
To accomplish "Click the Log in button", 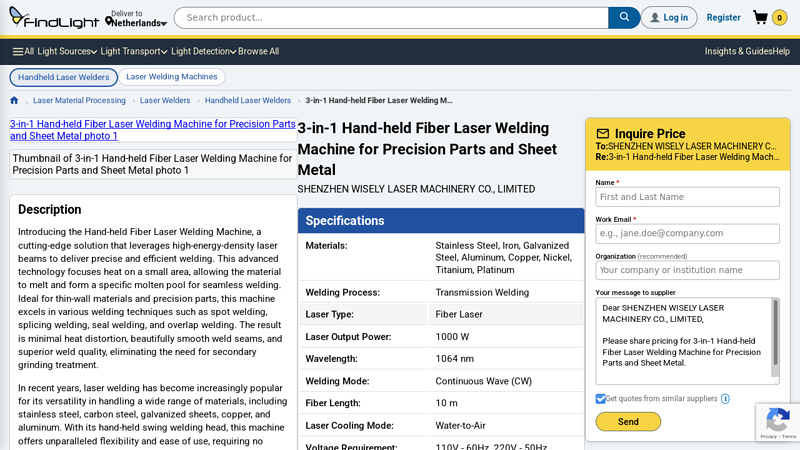I will (669, 17).
